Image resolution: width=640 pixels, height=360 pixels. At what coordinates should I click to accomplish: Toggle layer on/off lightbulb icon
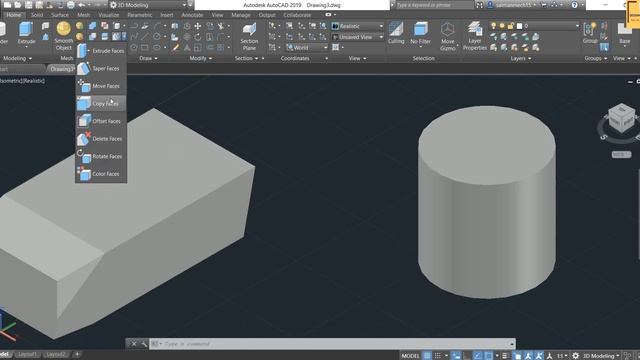pyautogui.click(x=493, y=26)
